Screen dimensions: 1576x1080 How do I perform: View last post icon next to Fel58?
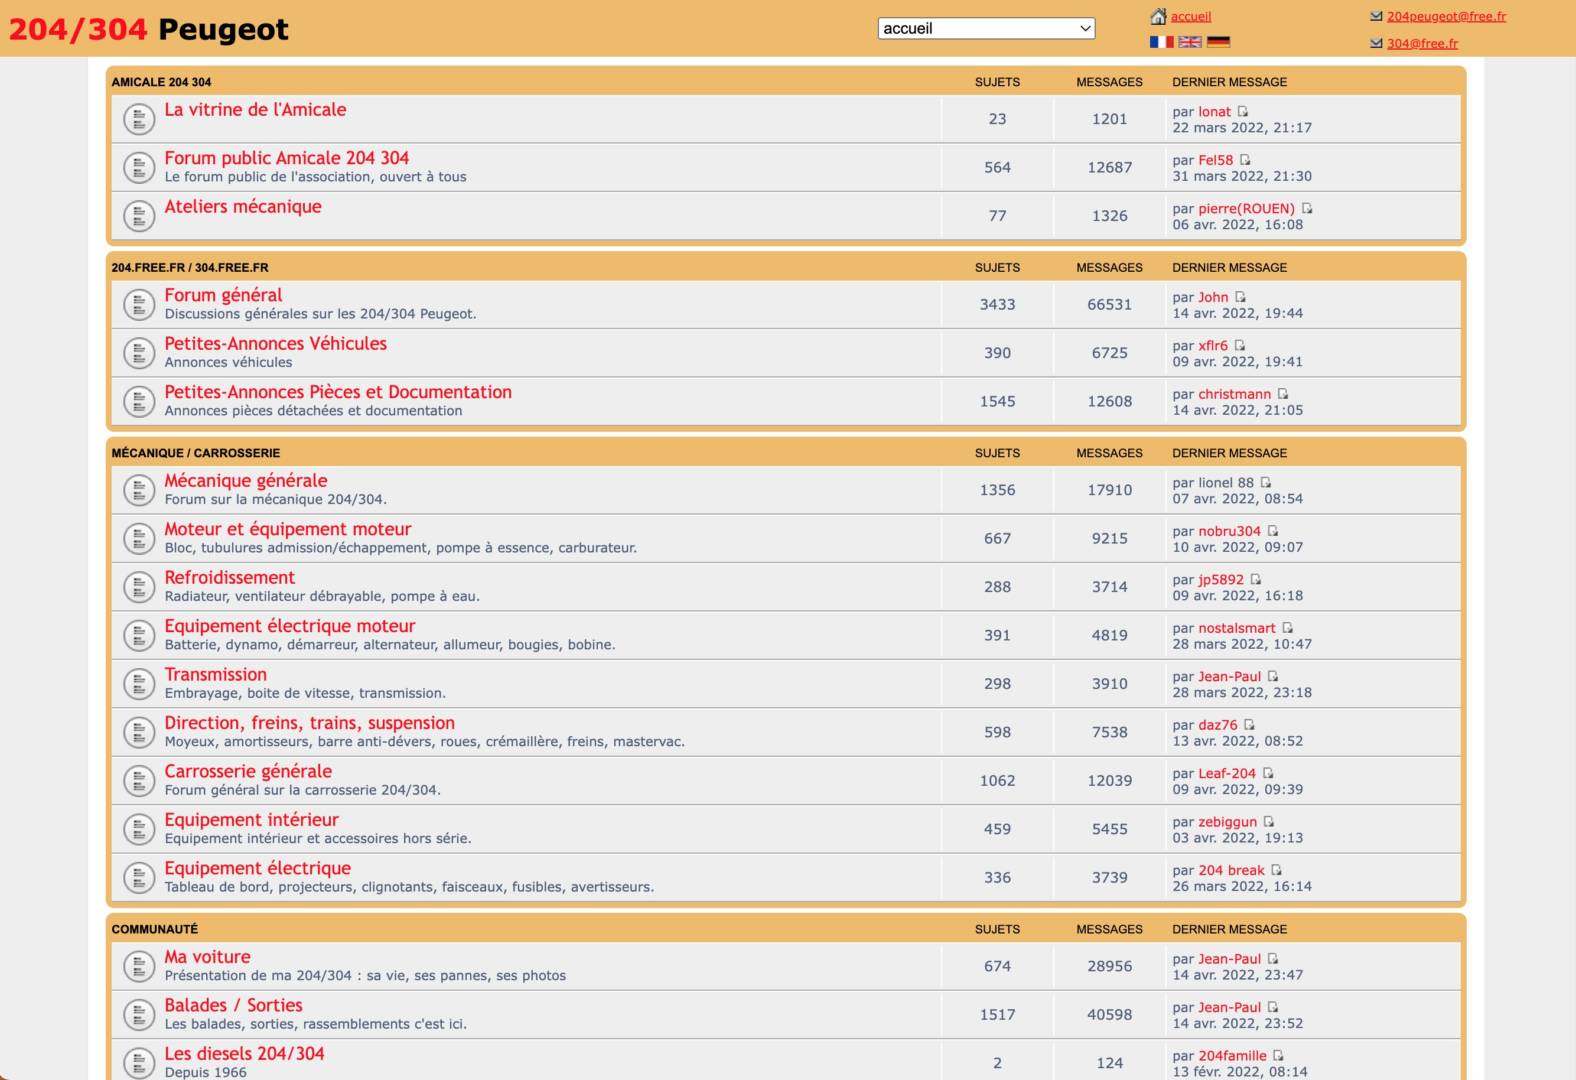pos(1245,160)
